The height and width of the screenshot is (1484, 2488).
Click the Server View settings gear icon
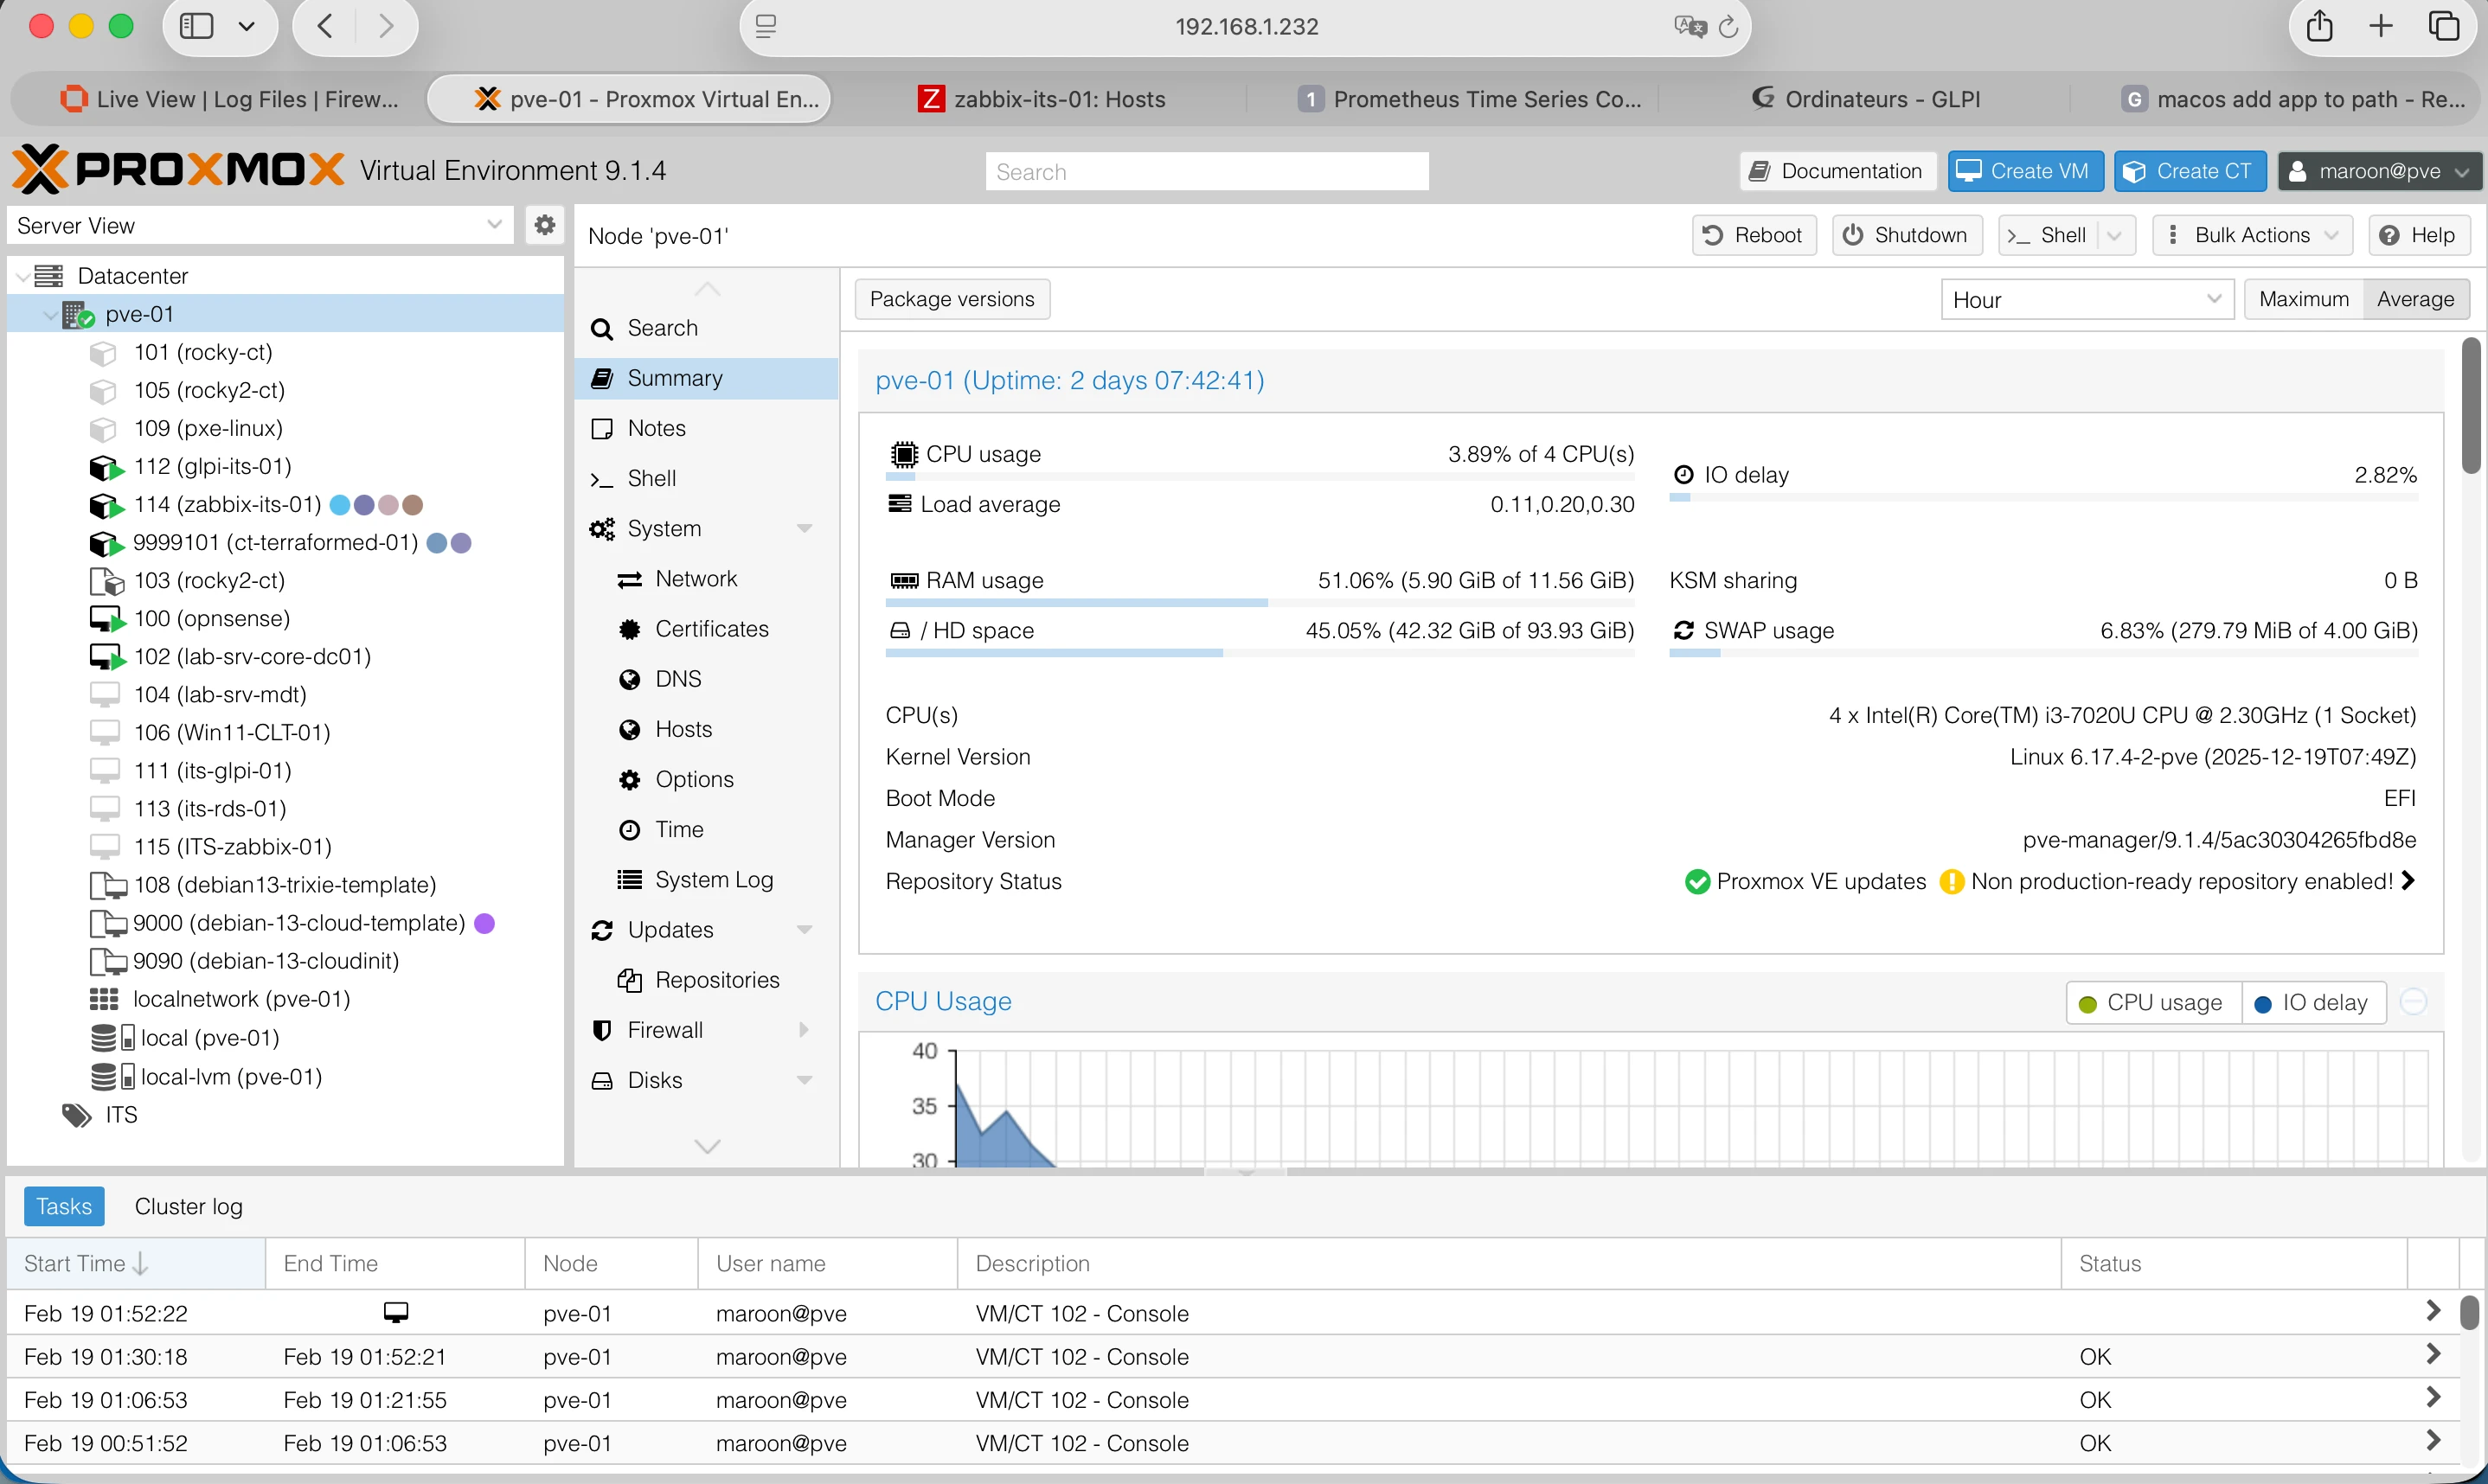pos(544,225)
